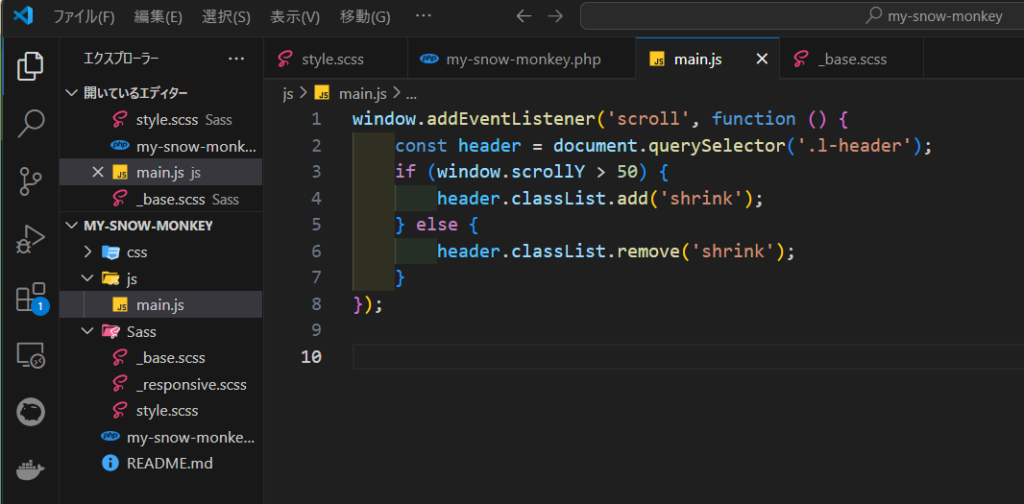Viewport: 1024px width, 504px height.
Task: Click 'remove' method on line 6
Action: coord(648,251)
